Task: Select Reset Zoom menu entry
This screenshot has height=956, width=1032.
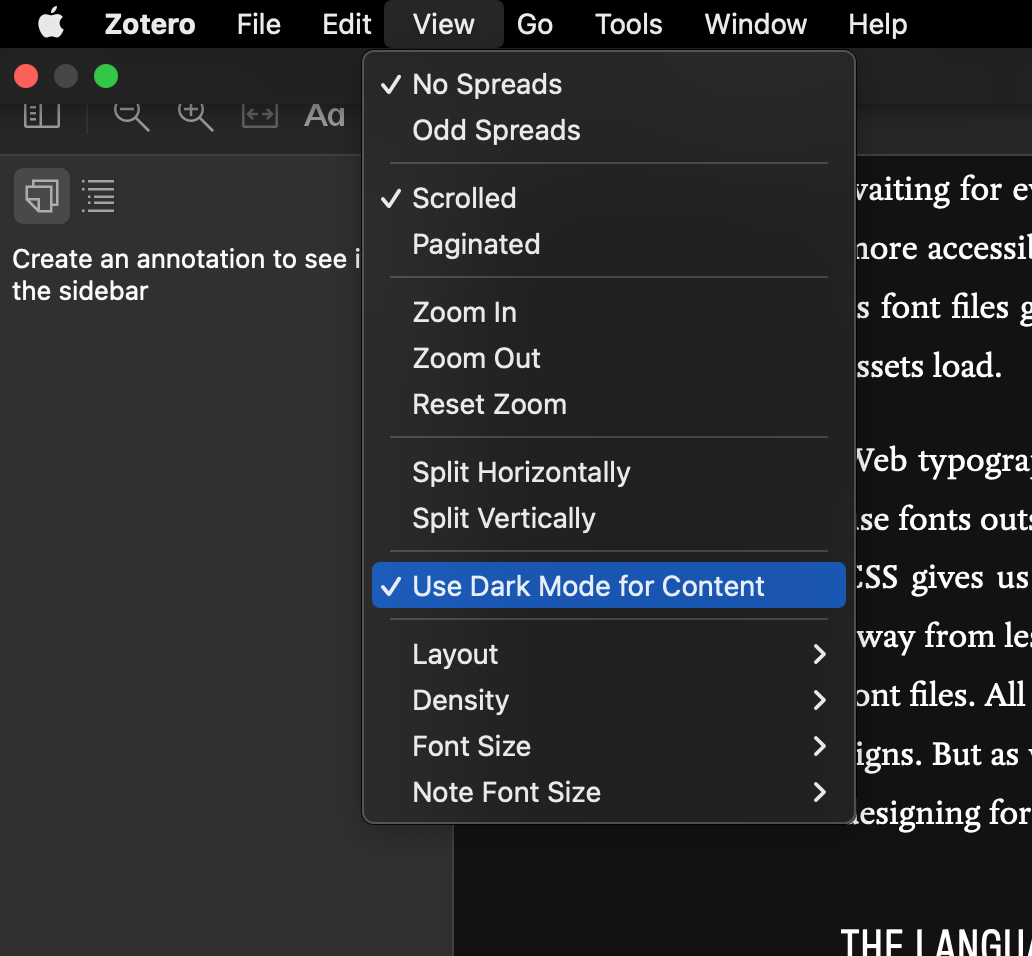Action: point(489,404)
